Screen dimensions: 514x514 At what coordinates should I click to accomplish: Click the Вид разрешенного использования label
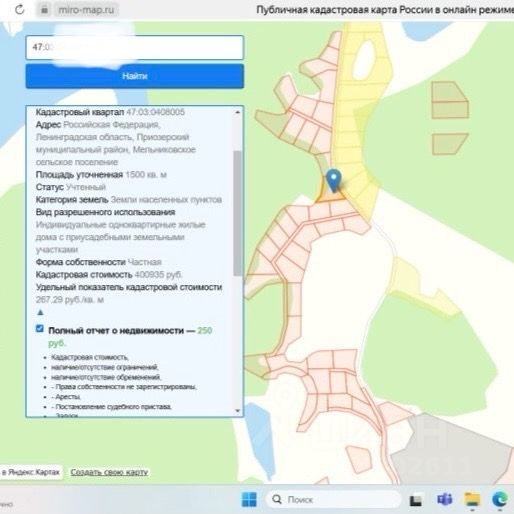pos(105,212)
